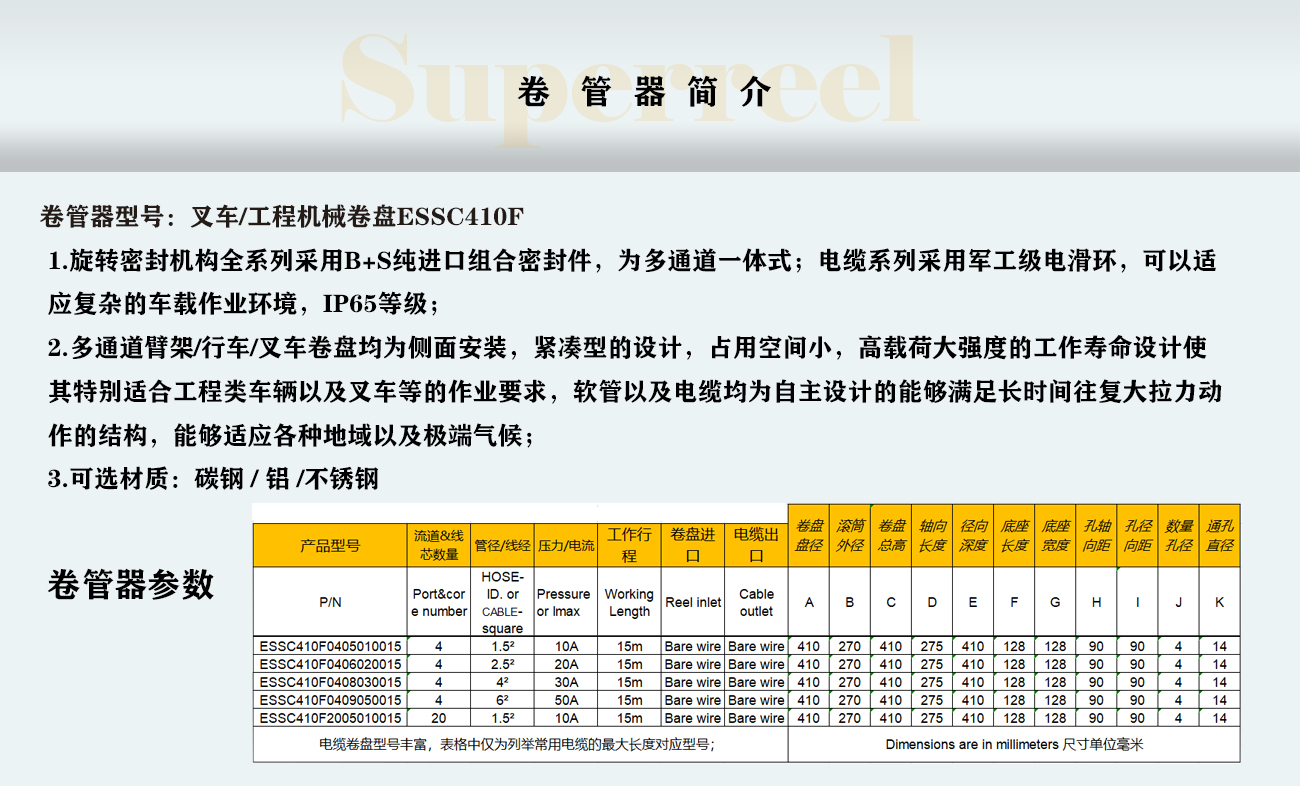
Task: Click the 卷管器简介 page title
Action: click(x=645, y=93)
